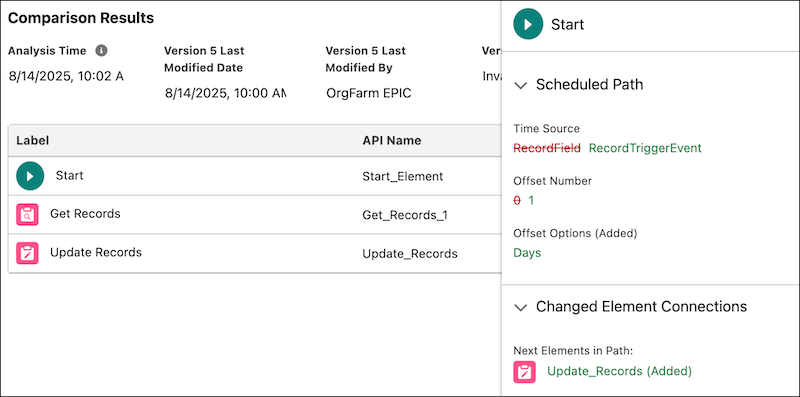Click the Get Records row icon
Screen dimensions: 800x397
click(28, 214)
